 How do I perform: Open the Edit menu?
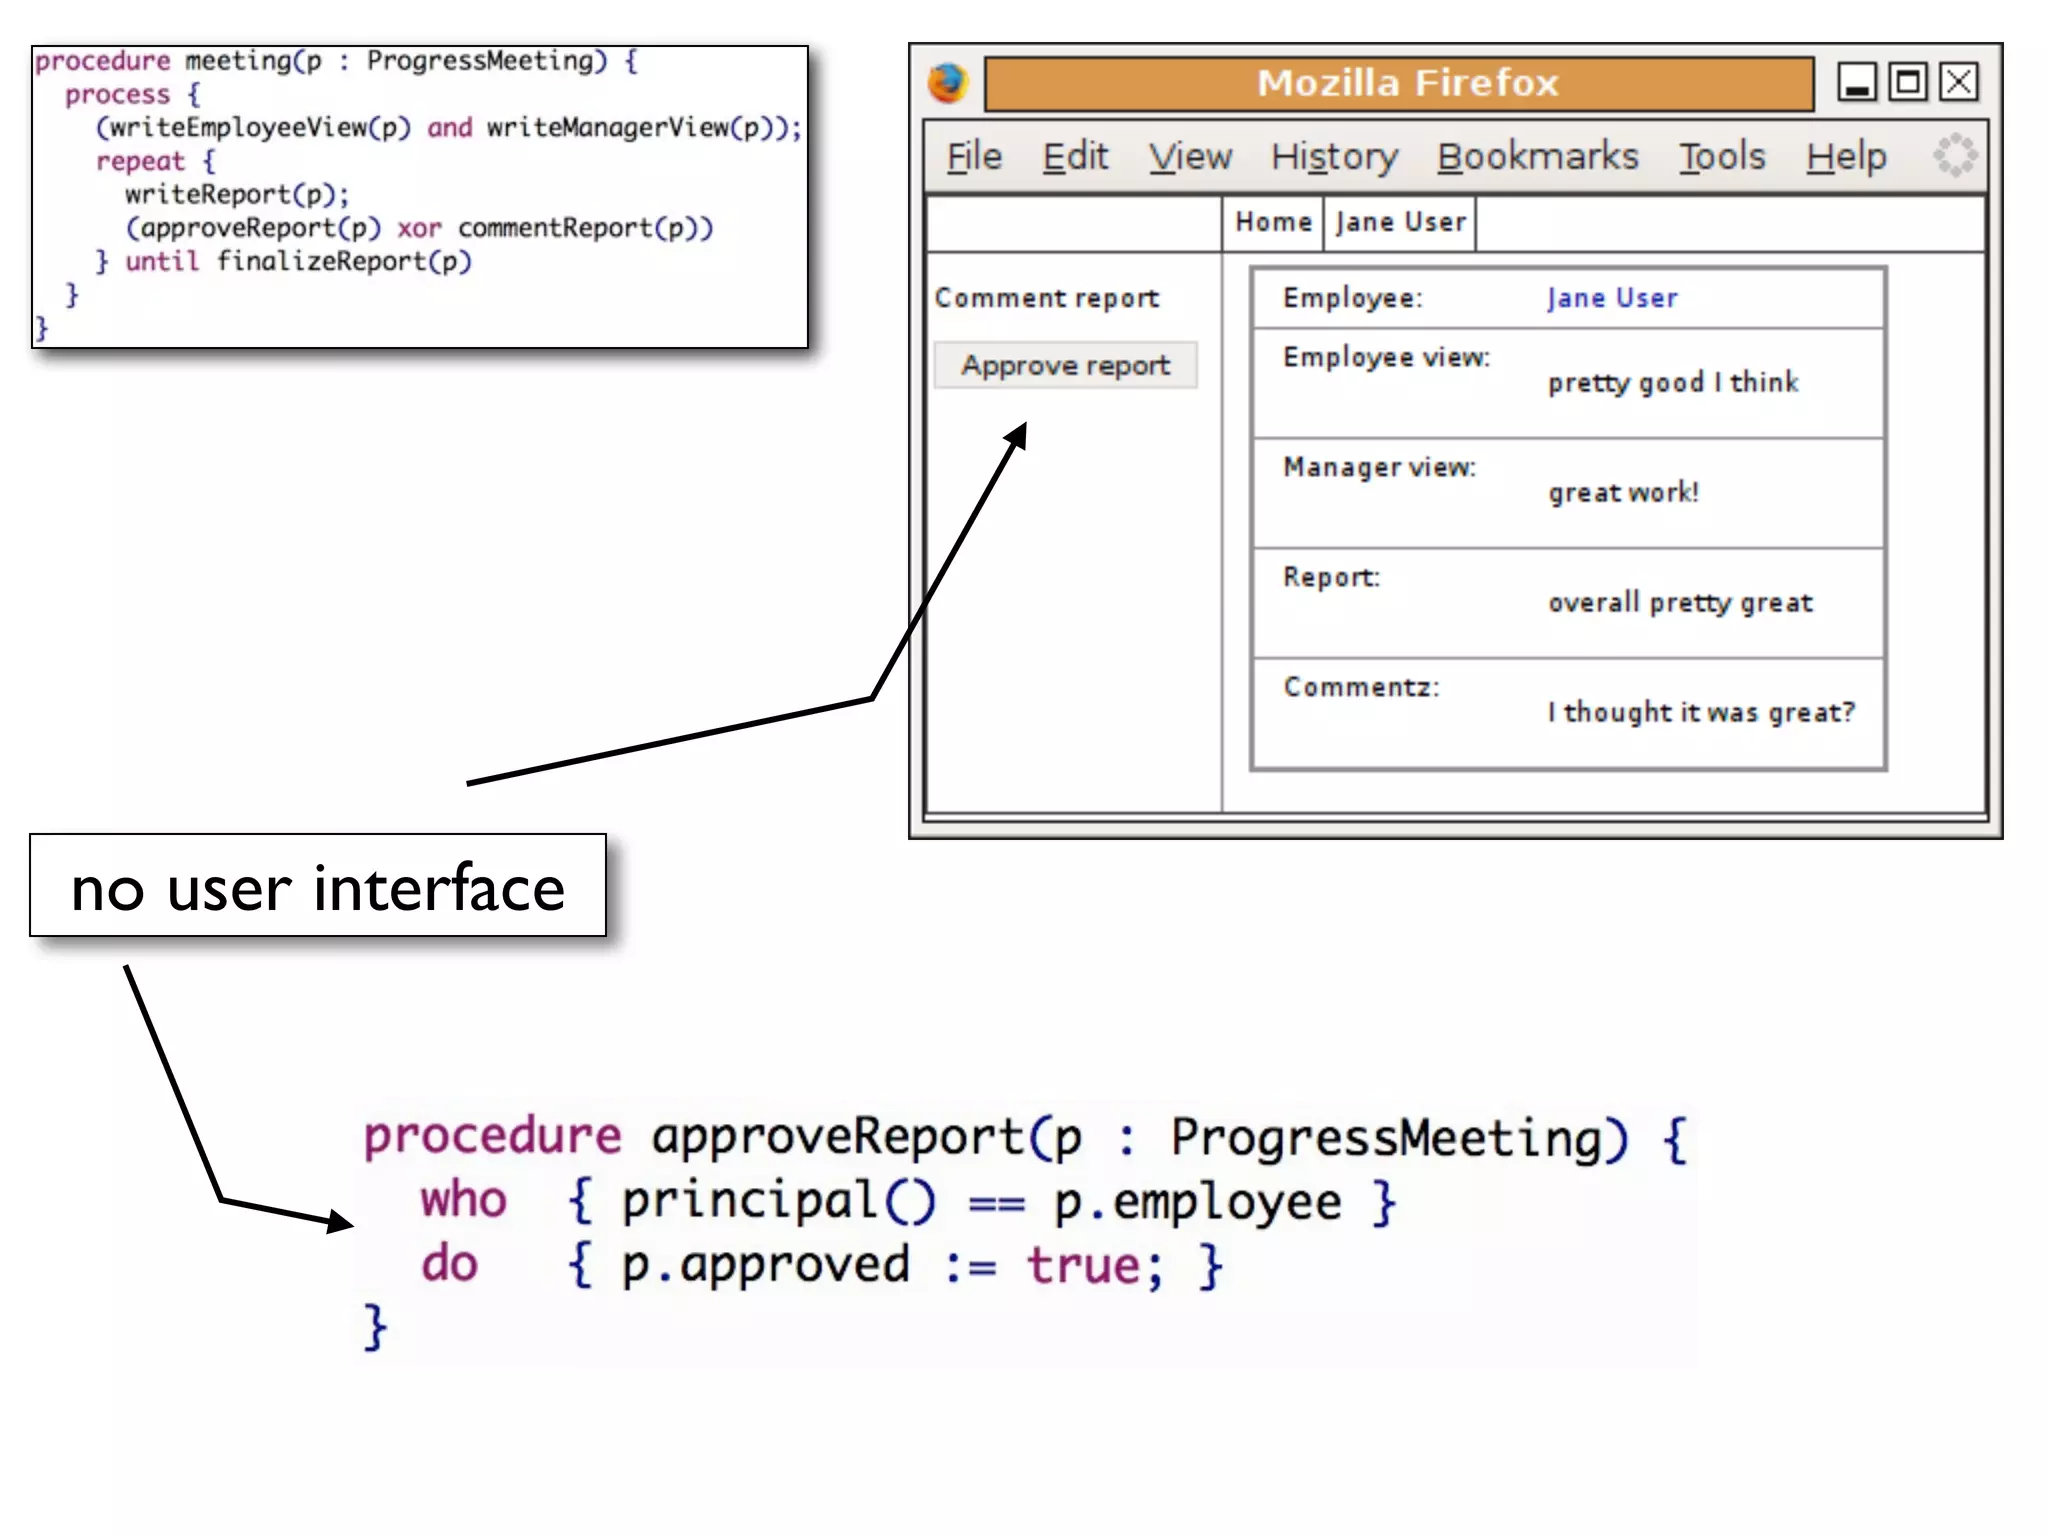(1075, 157)
